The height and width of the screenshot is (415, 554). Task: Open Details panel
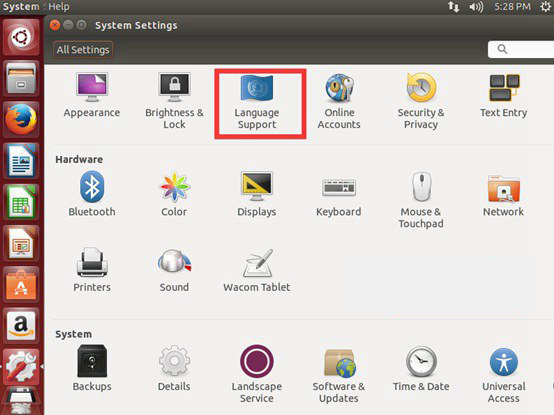pyautogui.click(x=174, y=368)
